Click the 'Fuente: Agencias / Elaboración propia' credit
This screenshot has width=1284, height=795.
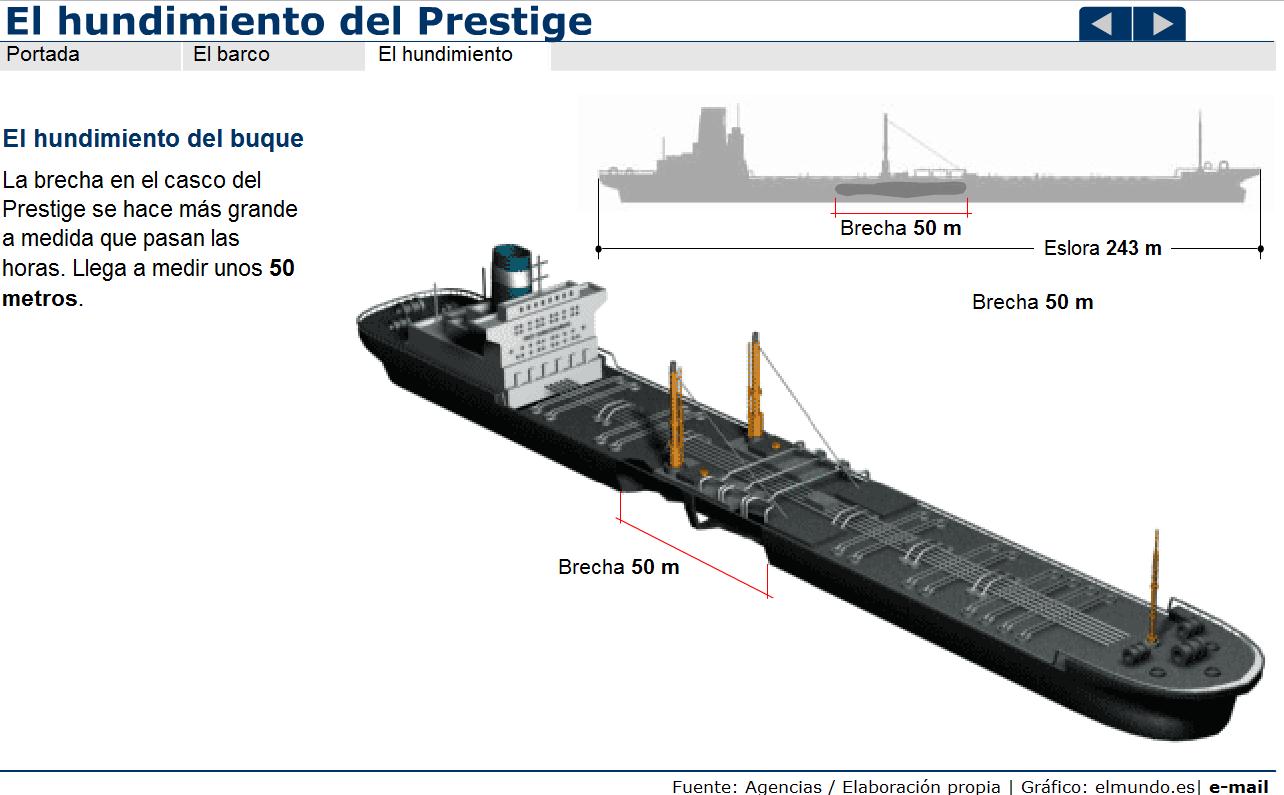(836, 786)
